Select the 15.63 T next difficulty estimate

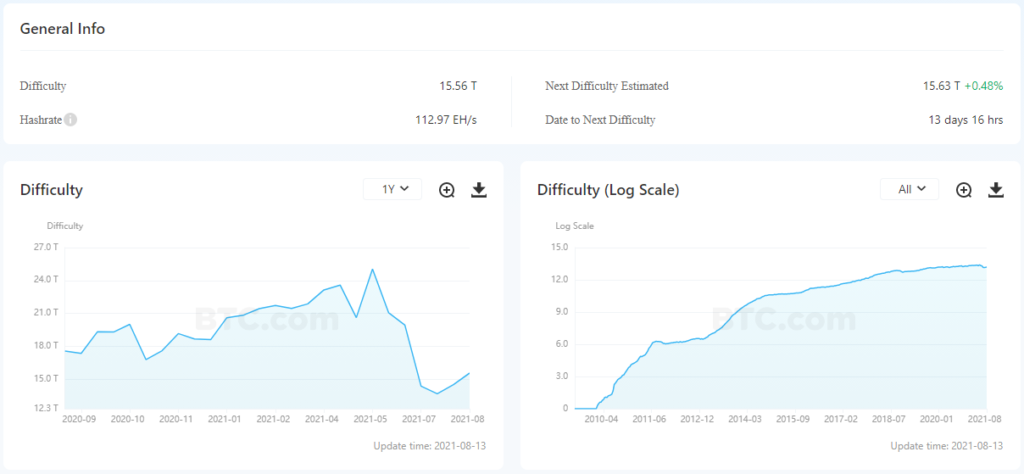[941, 86]
